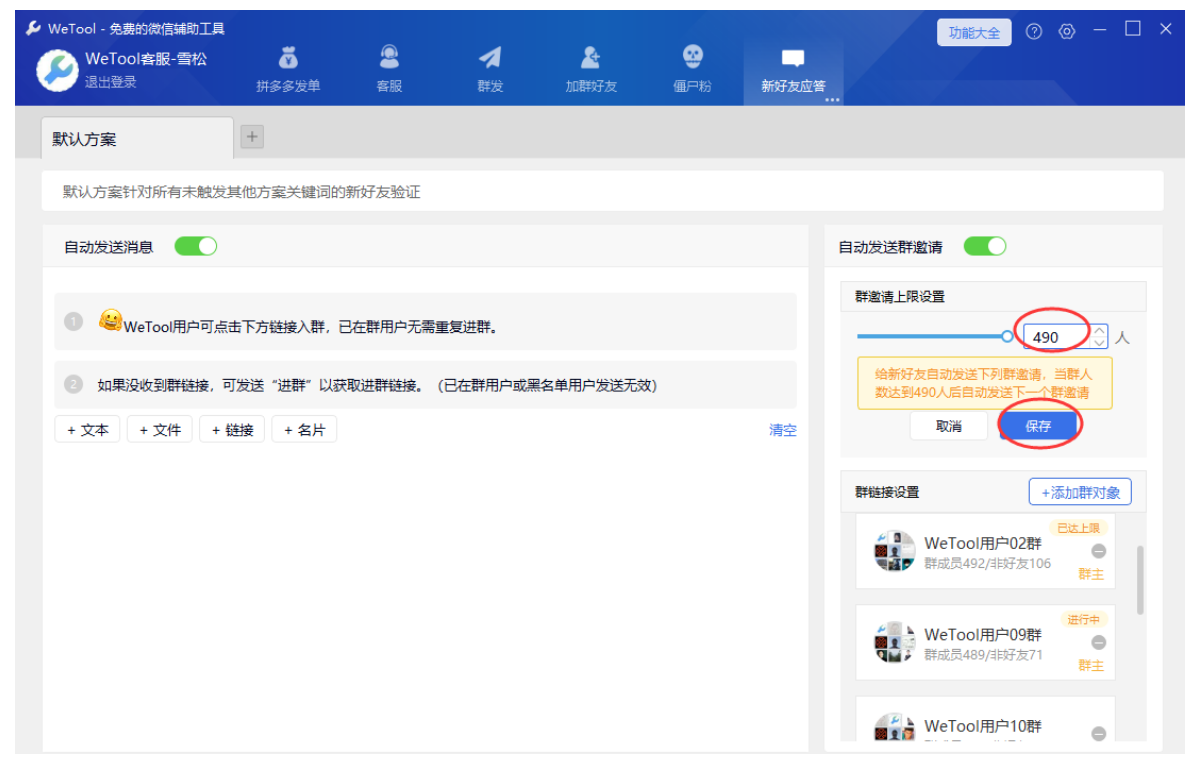
Task: Click WeTool用户02群 group avatar
Action: 894,551
